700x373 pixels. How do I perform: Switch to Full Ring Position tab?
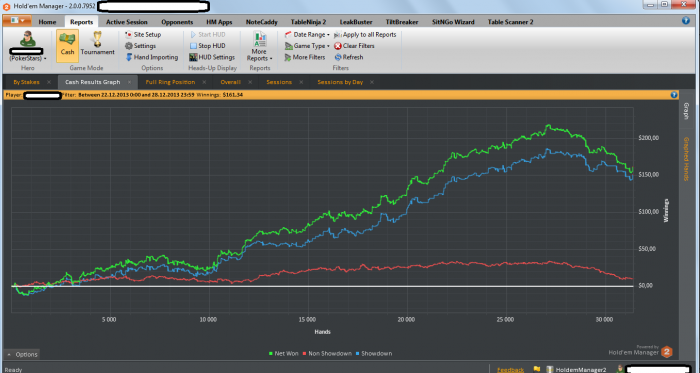pyautogui.click(x=170, y=82)
